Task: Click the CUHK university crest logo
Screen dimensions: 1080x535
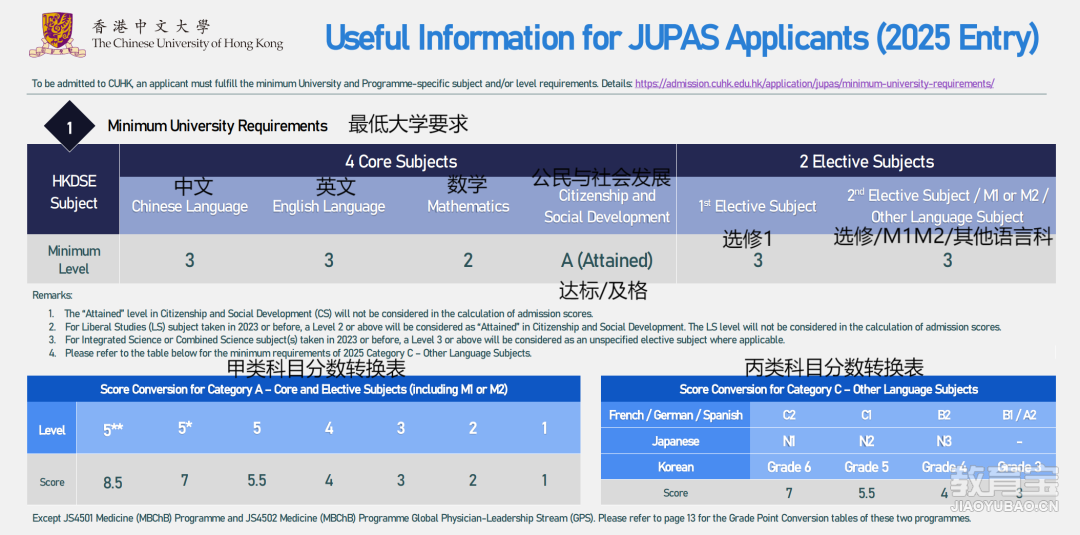Action: (x=57, y=35)
